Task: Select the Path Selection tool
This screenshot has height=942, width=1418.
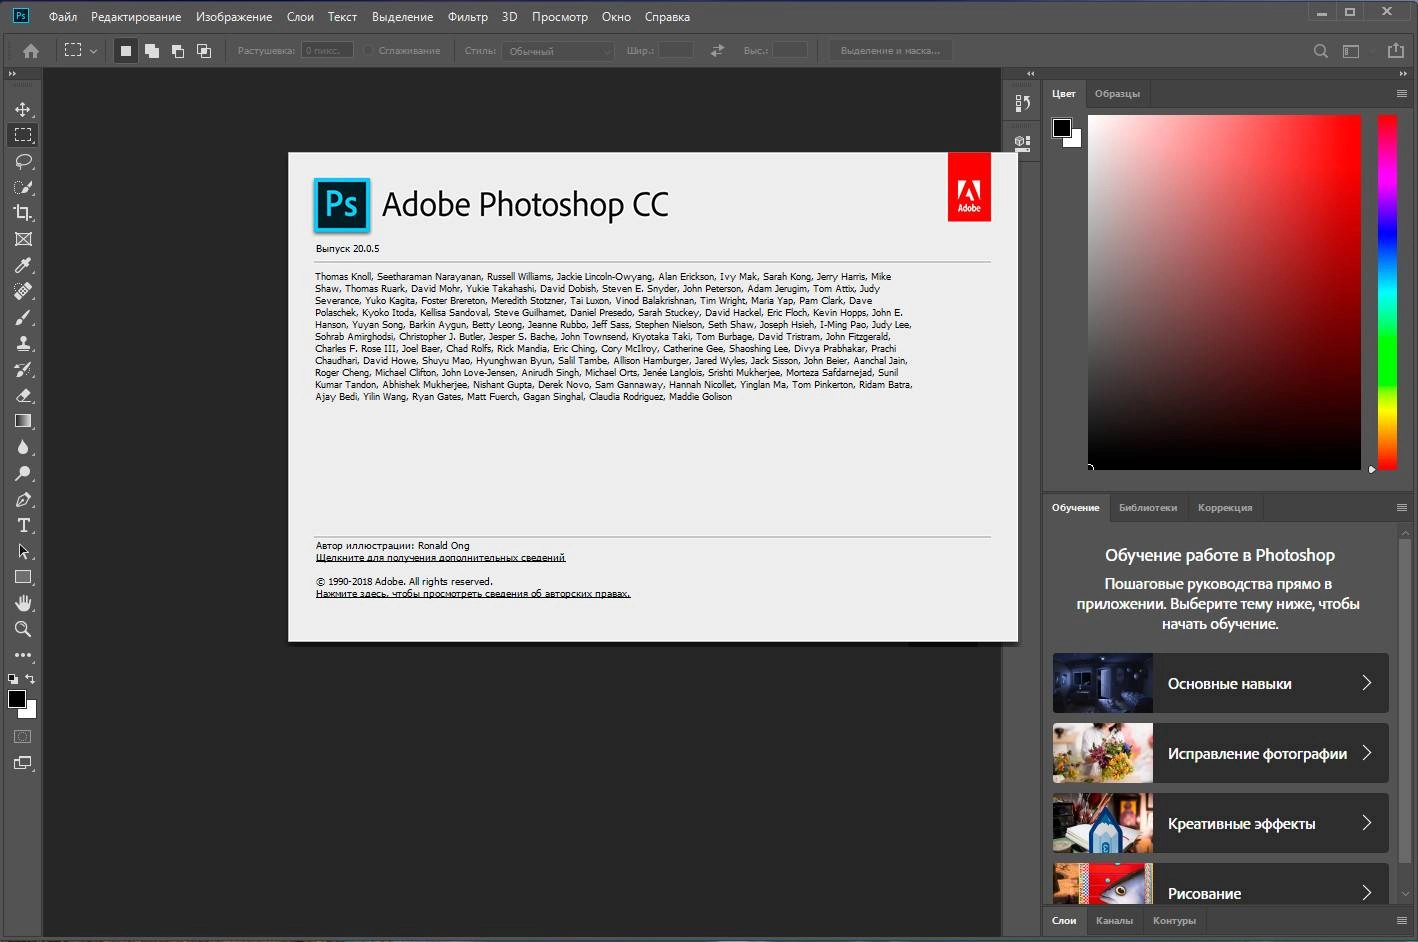Action: point(23,551)
